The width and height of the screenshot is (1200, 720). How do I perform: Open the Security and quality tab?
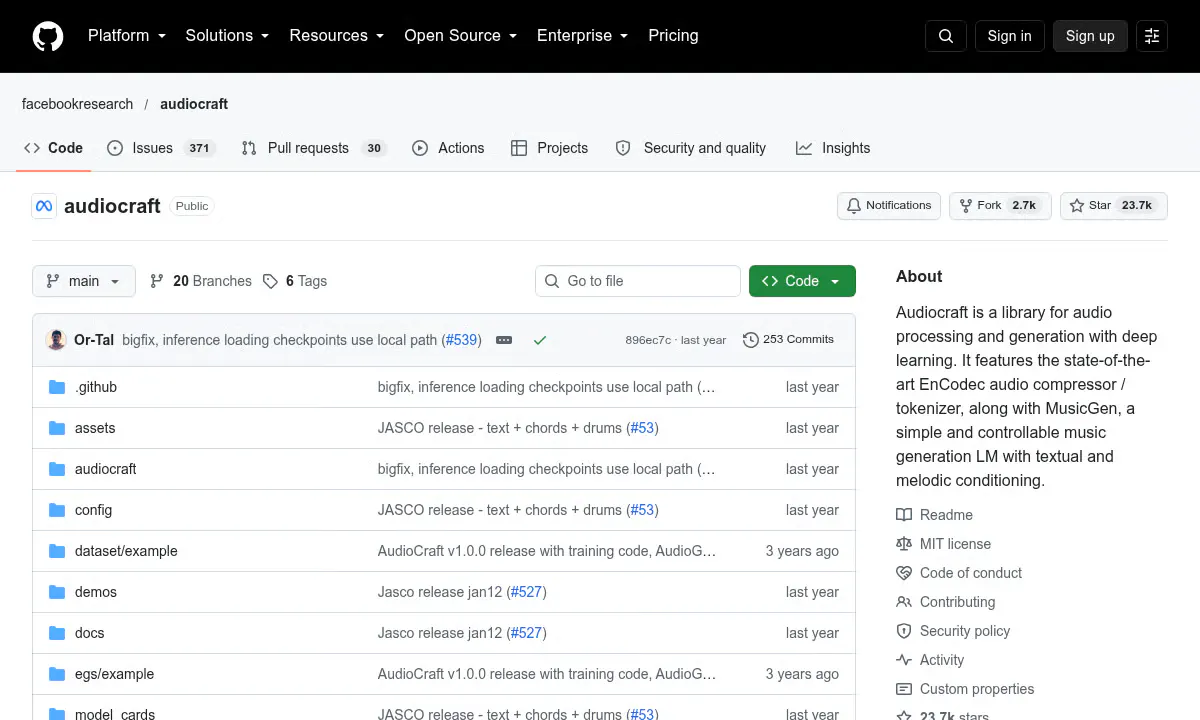[690, 148]
